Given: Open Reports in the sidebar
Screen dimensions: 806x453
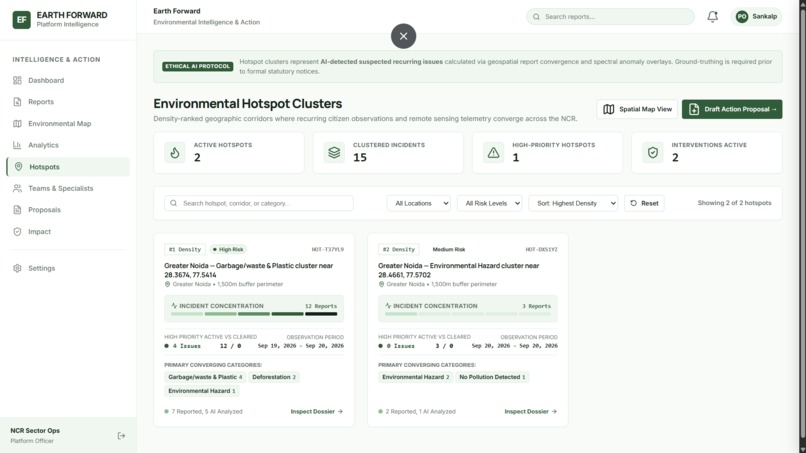Looking at the screenshot, I should 68,102.
